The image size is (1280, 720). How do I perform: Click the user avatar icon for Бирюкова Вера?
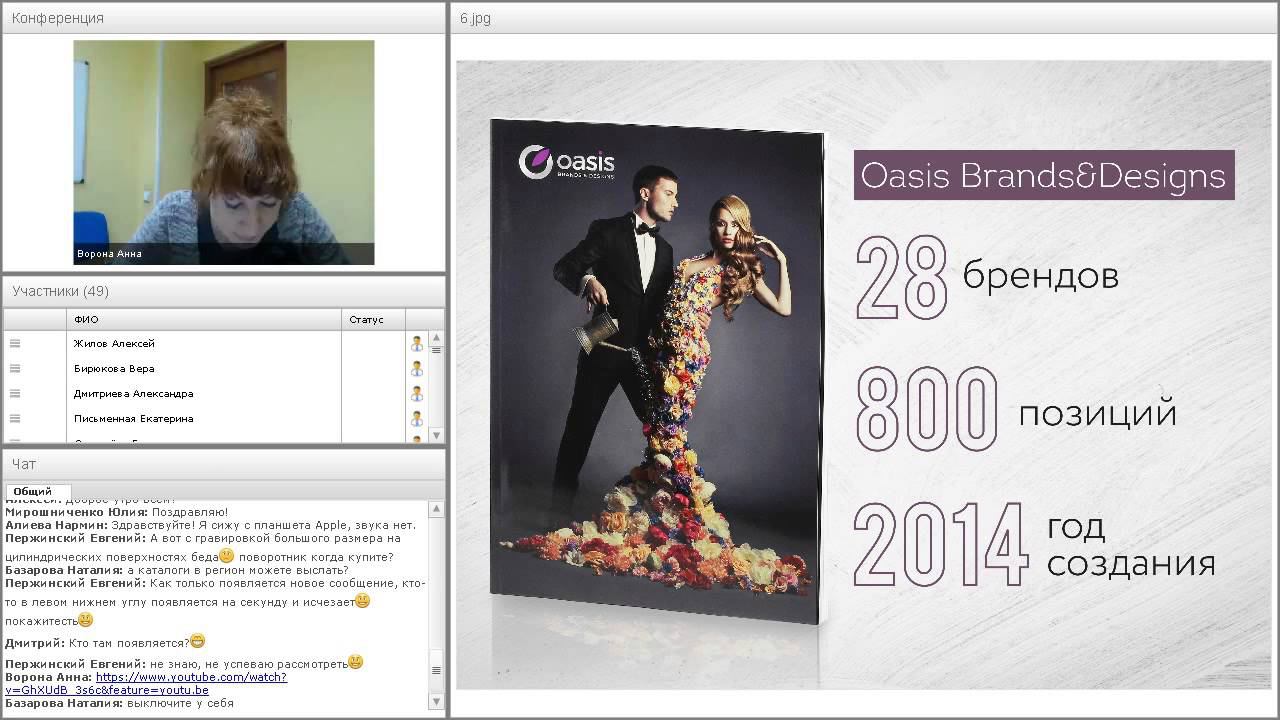[x=417, y=368]
